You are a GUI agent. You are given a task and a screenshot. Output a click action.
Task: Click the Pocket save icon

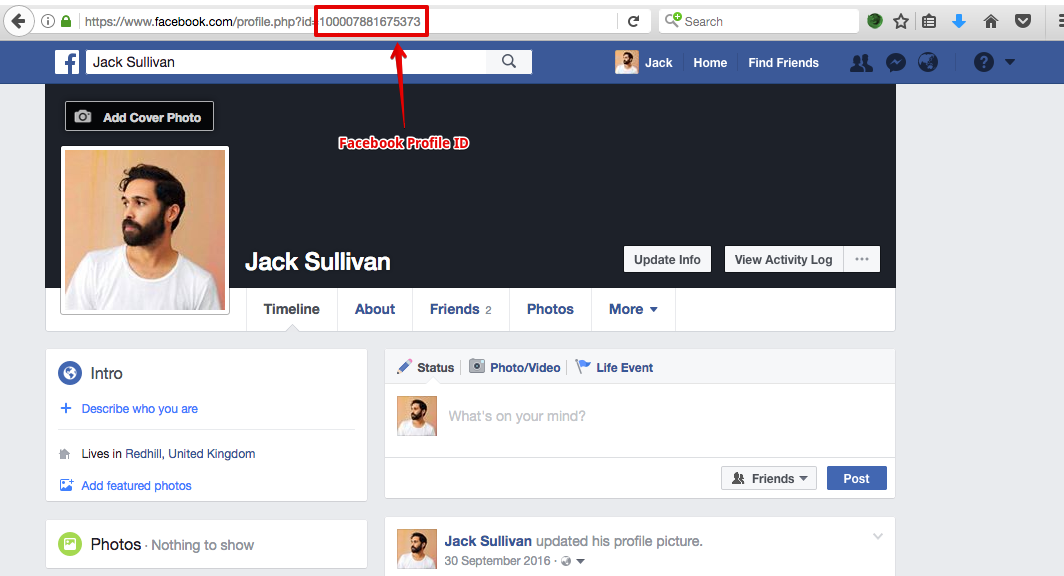(x=1023, y=21)
